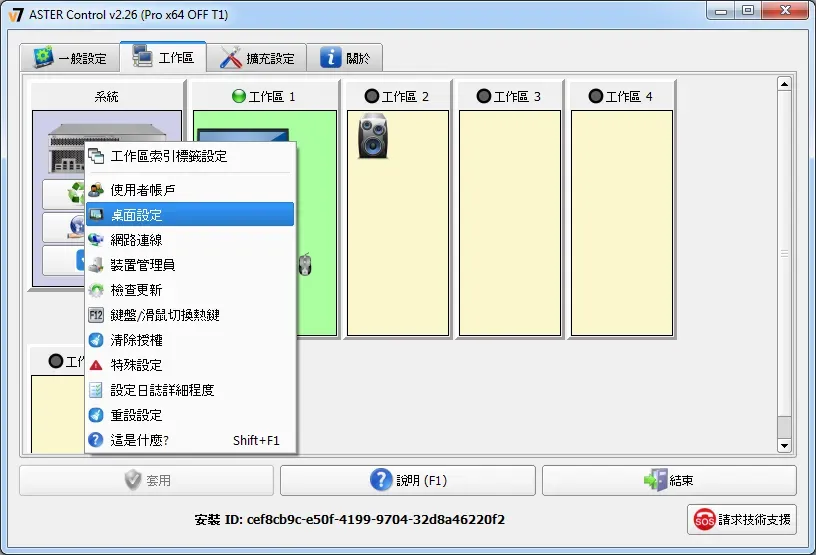The width and height of the screenshot is (816, 555).
Task: Open the 關於 tab
Action: click(x=345, y=58)
